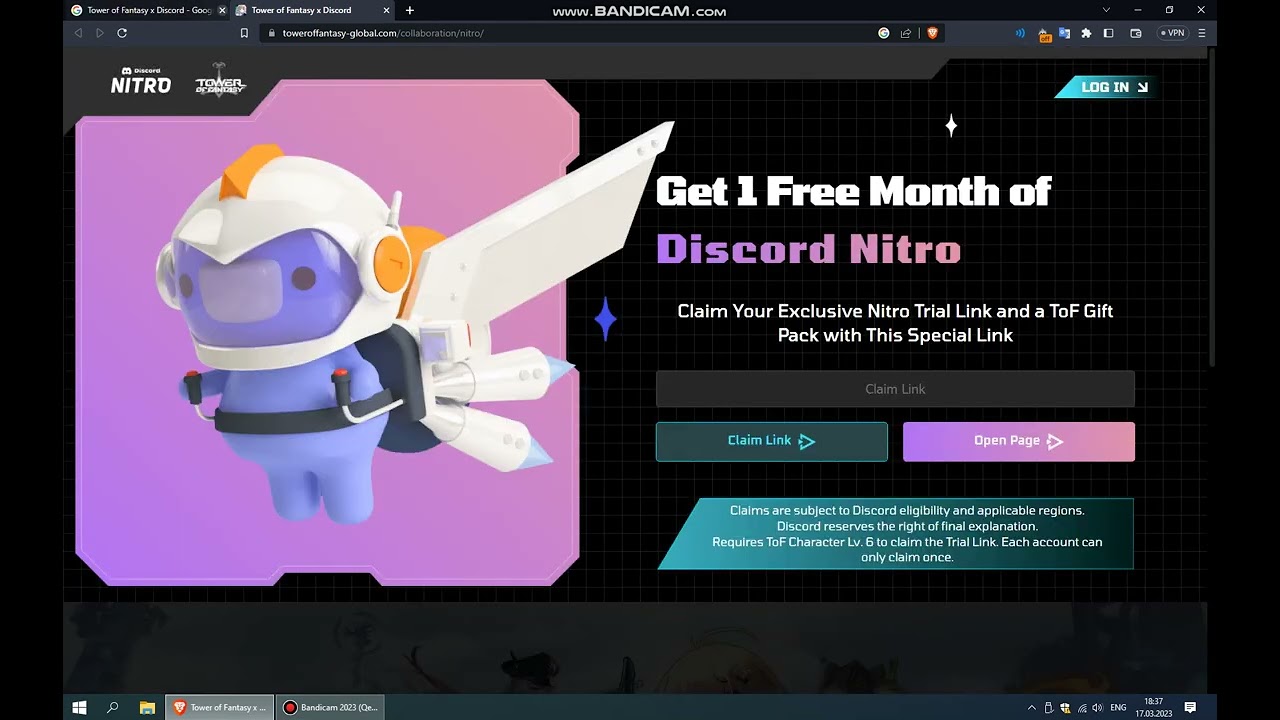
Task: Click the pink Open Page button
Action: pyautogui.click(x=1018, y=441)
